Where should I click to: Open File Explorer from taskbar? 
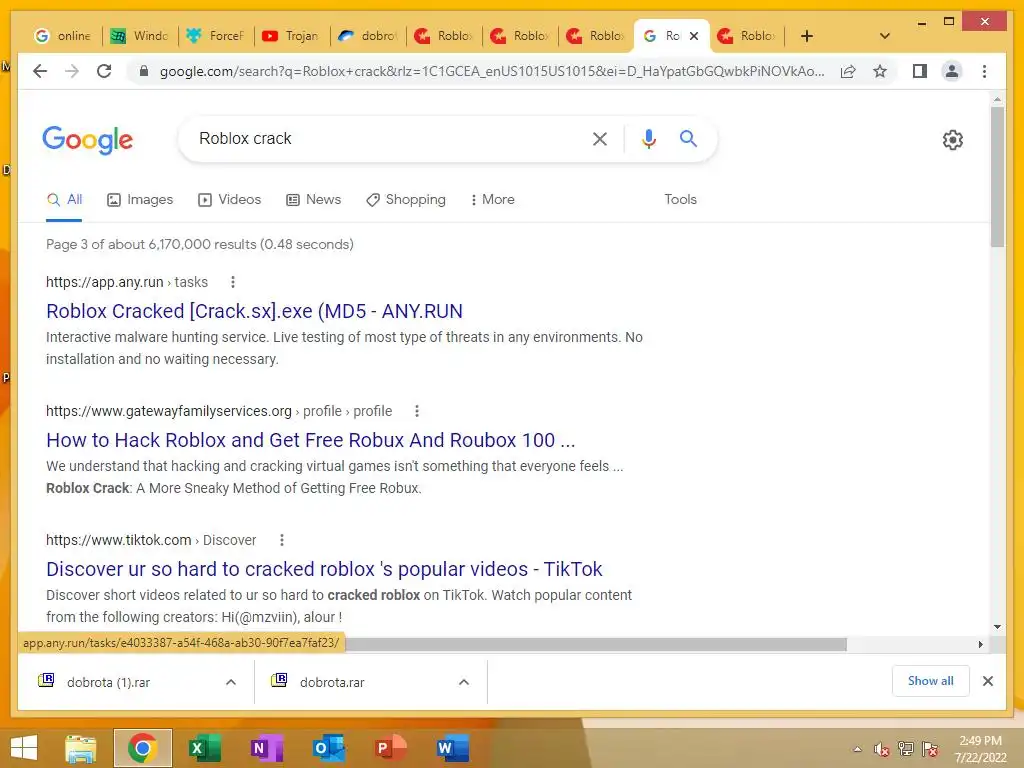[x=81, y=748]
